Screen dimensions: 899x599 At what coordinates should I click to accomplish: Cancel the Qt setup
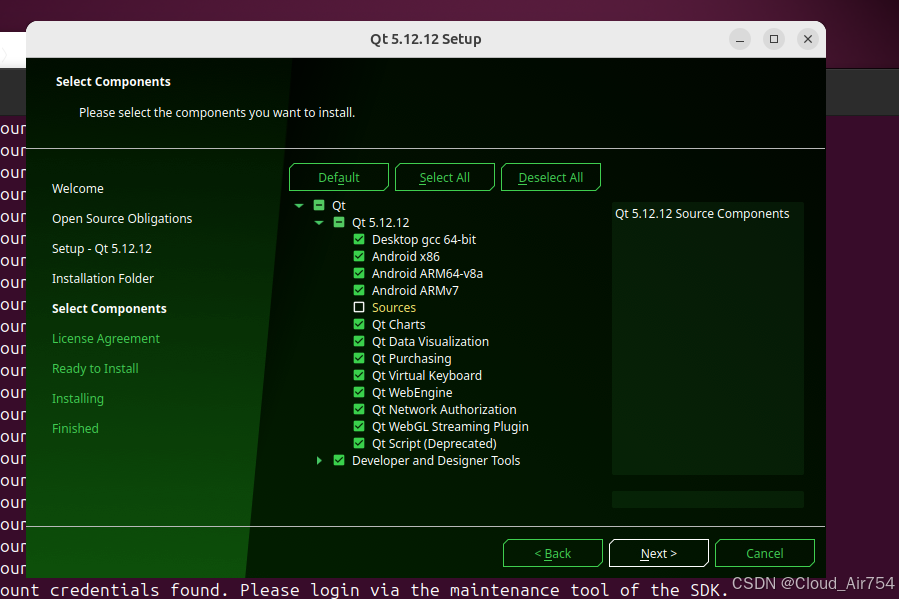coord(765,553)
